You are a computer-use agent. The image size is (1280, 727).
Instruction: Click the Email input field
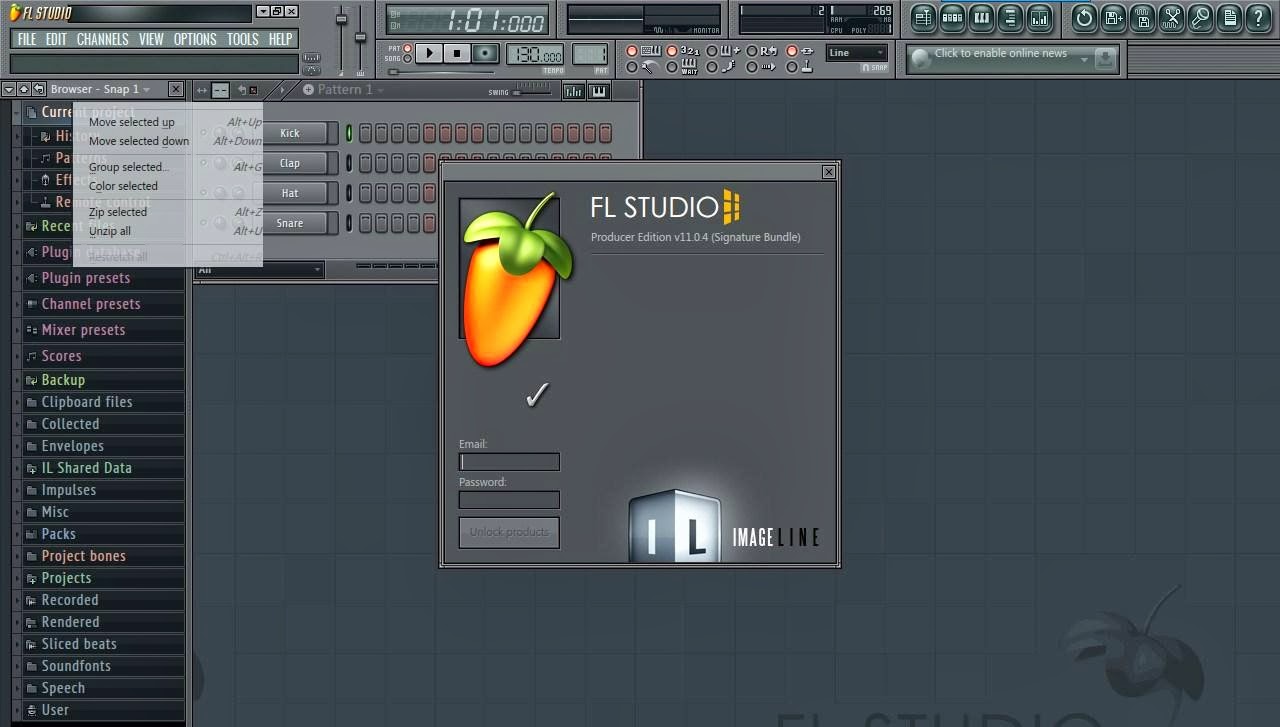coord(509,462)
